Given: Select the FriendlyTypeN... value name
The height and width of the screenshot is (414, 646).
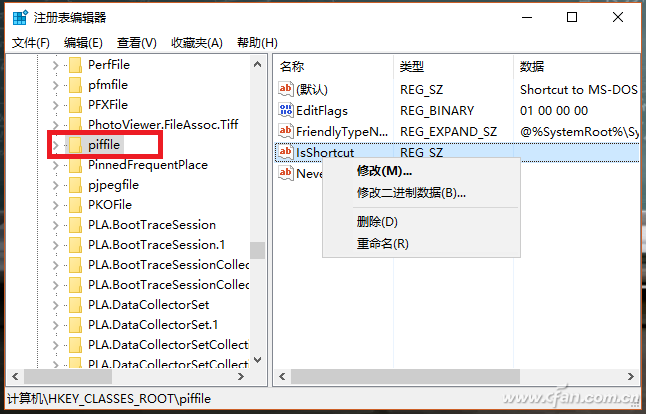Looking at the screenshot, I should 342,131.
